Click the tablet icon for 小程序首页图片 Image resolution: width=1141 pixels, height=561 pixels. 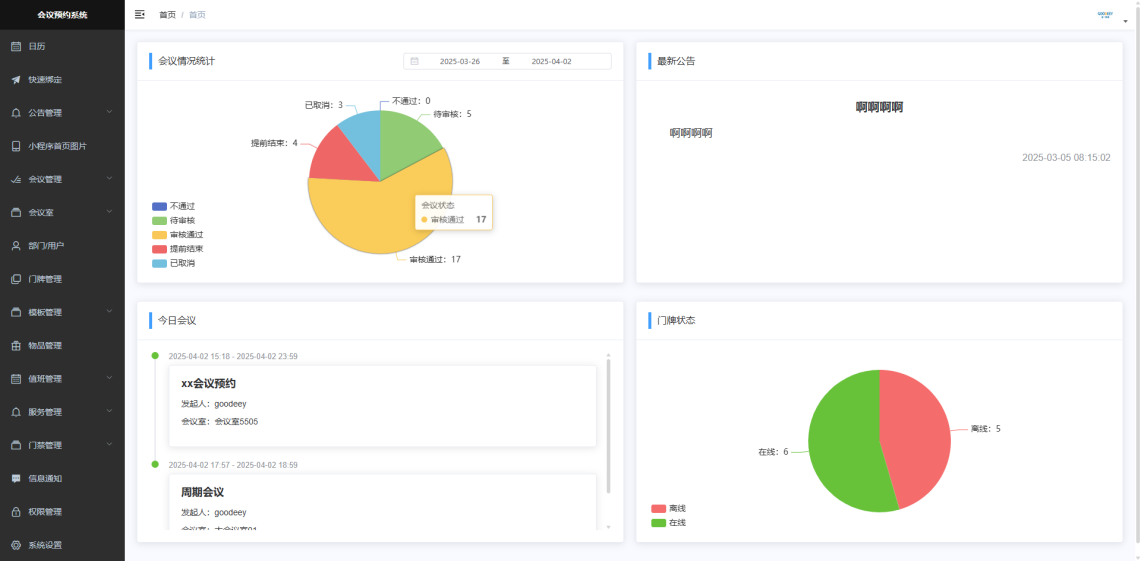(16, 146)
